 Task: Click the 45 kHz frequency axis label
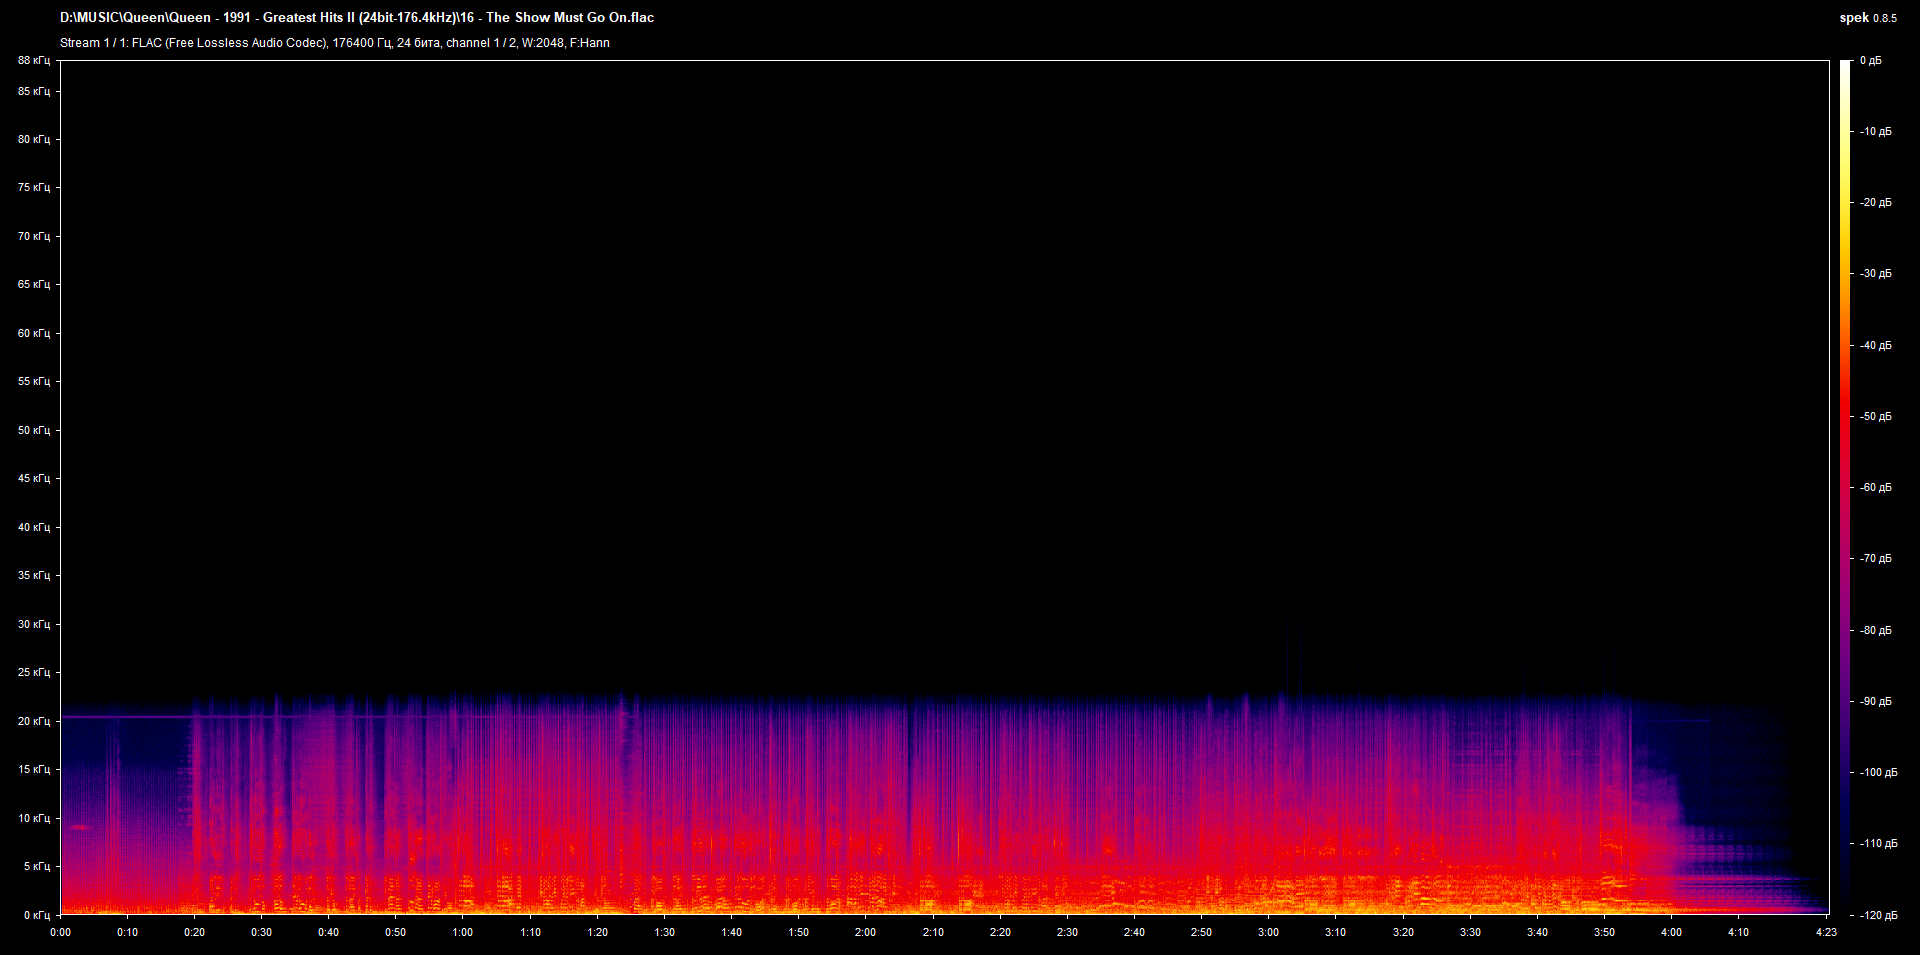[x=34, y=478]
